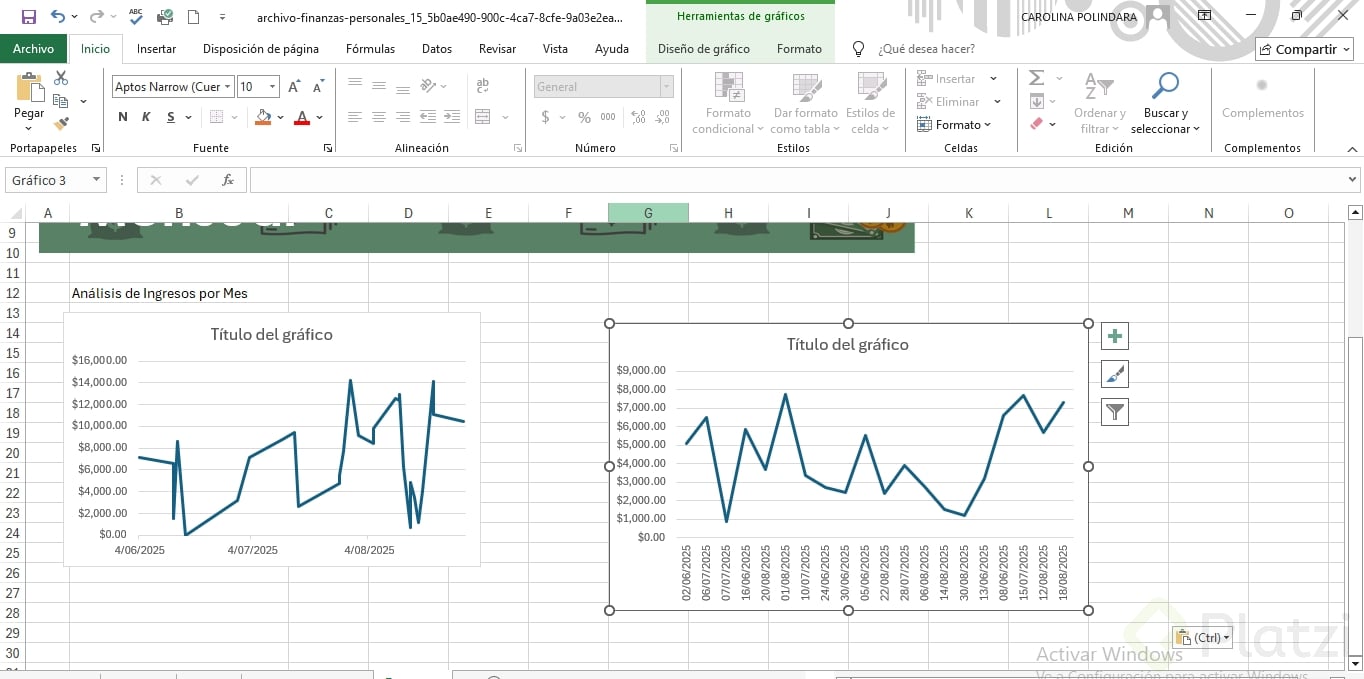Click the spell check ABC icon
Image resolution: width=1364 pixels, height=679 pixels.
(136, 17)
